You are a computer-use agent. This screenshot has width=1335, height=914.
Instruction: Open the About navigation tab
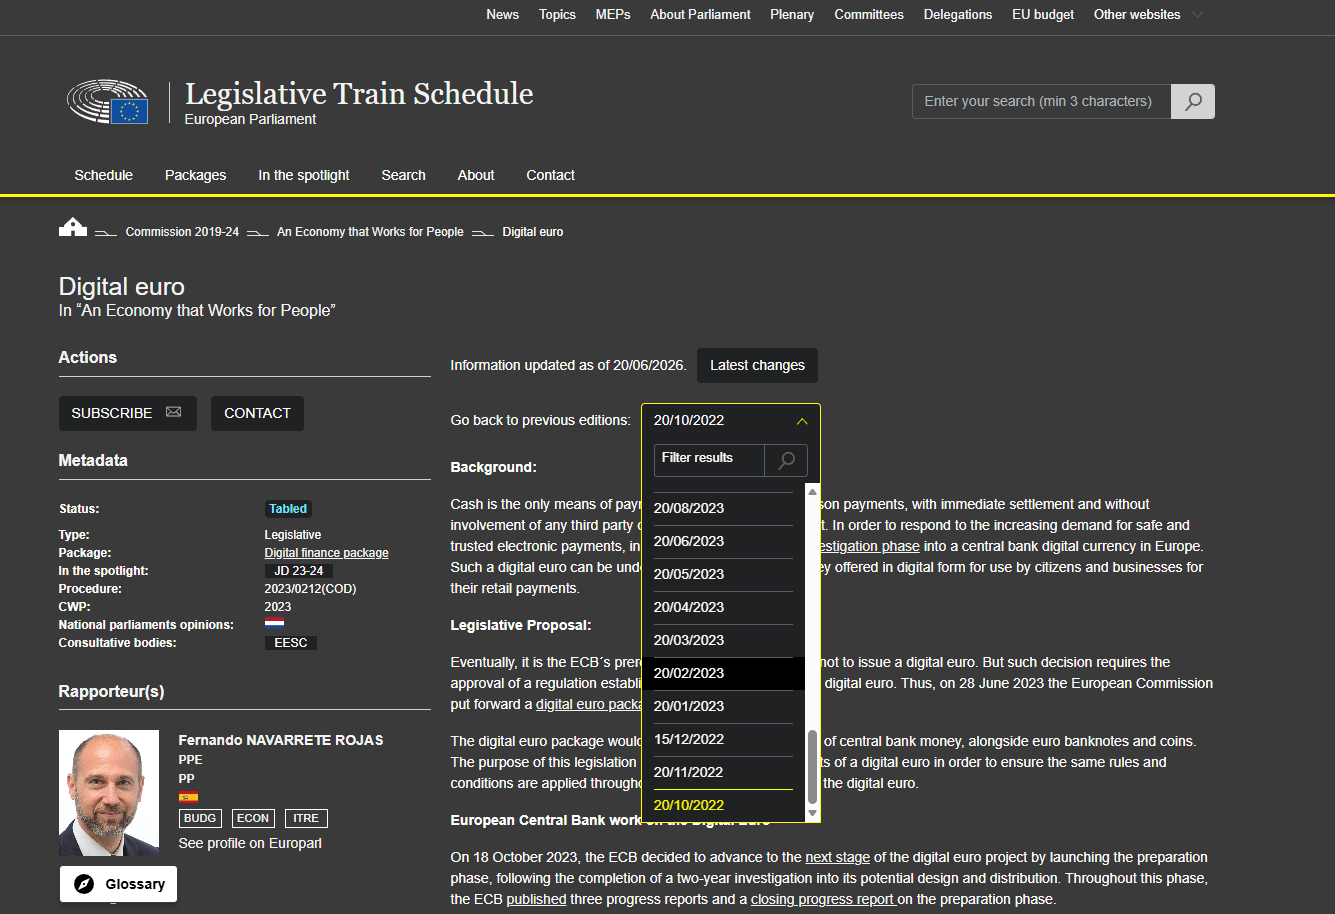pyautogui.click(x=476, y=175)
